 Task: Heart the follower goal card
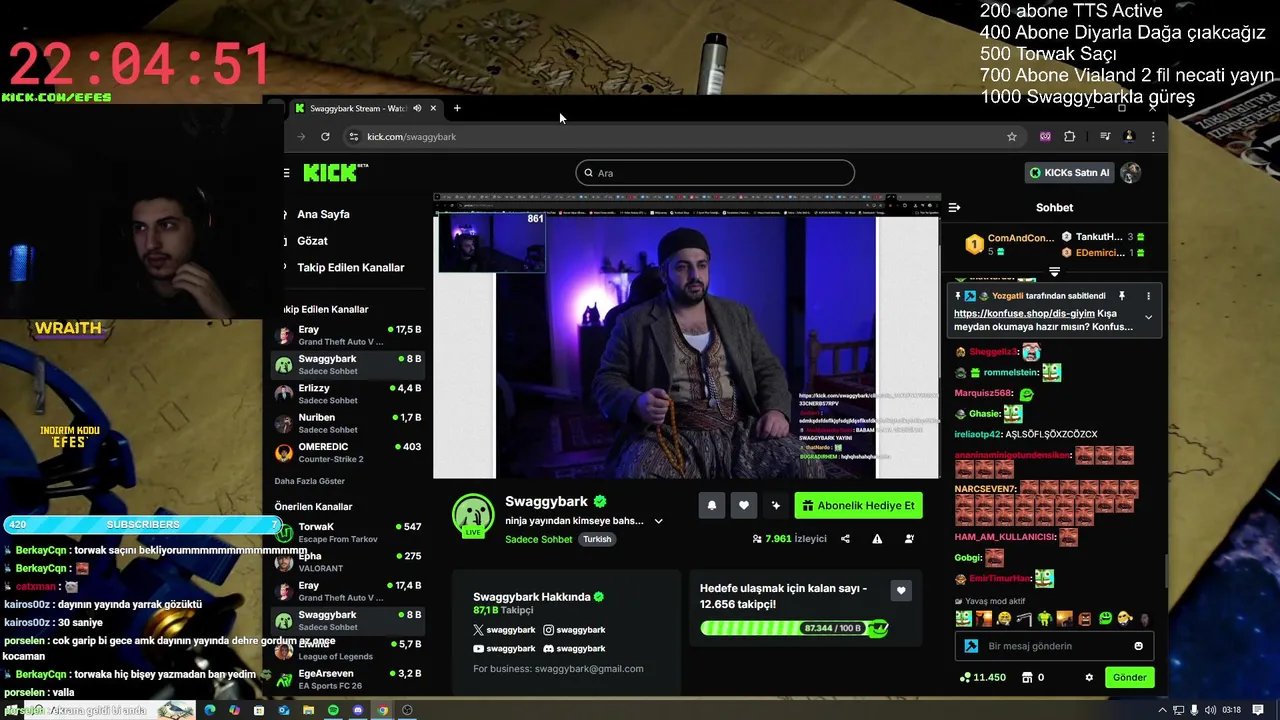(901, 591)
